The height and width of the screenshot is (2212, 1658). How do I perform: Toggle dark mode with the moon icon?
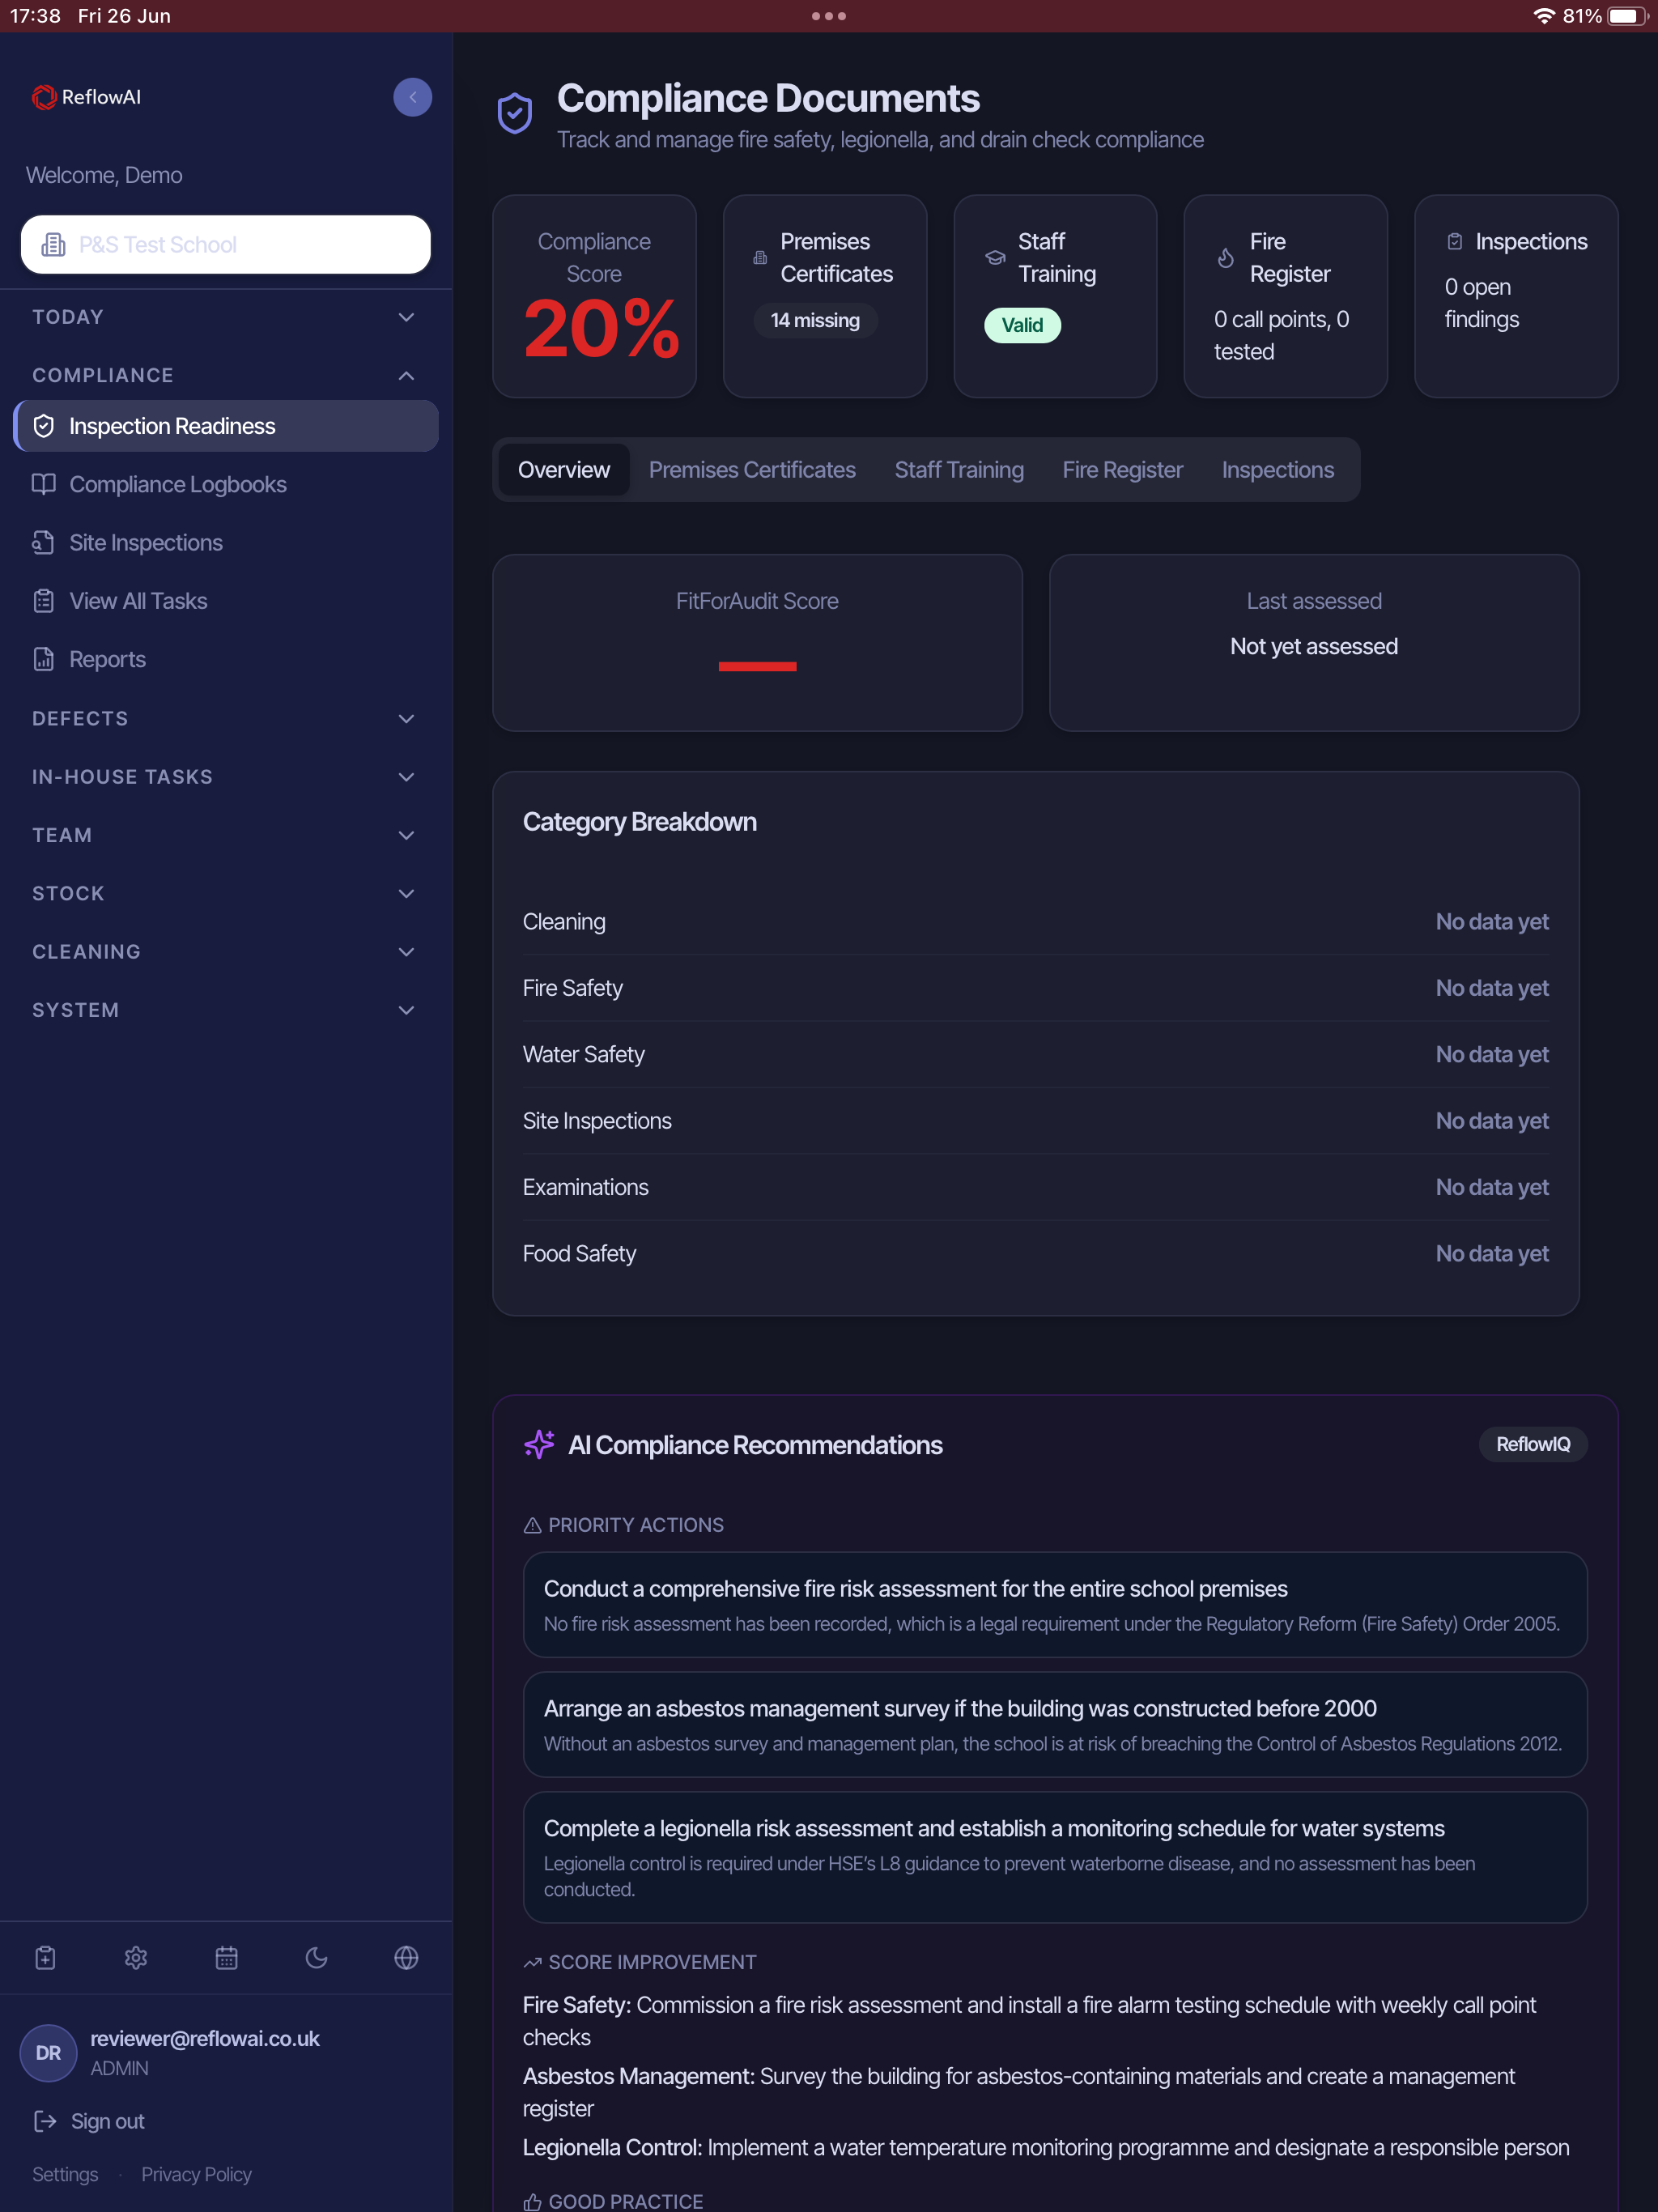[x=316, y=1957]
